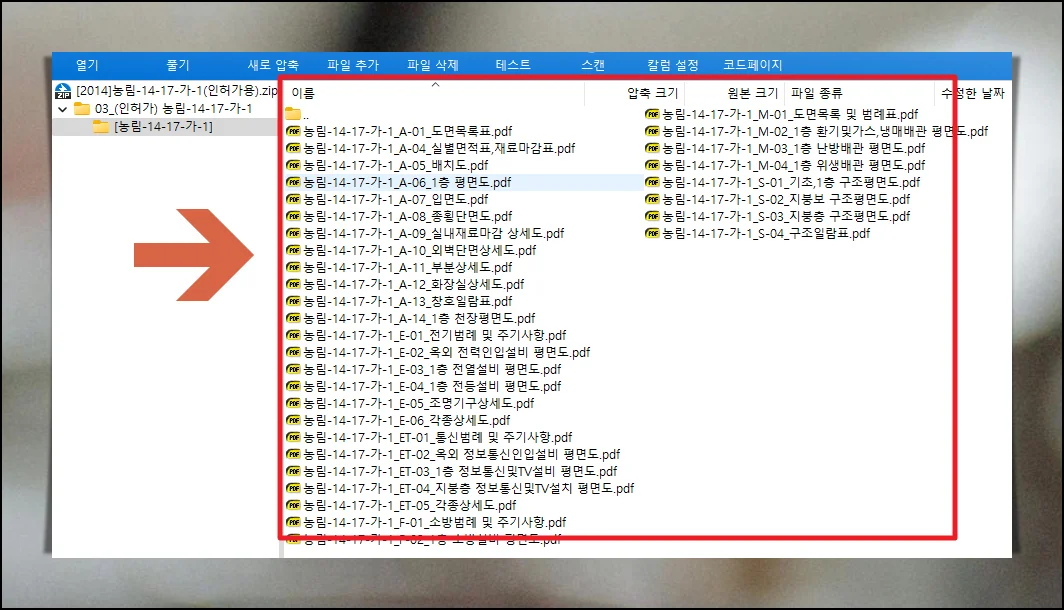The image size is (1064, 610).
Task: Click the PDF icon of E-01_전기범례 및 주기사항.pdf
Action: pos(293,335)
